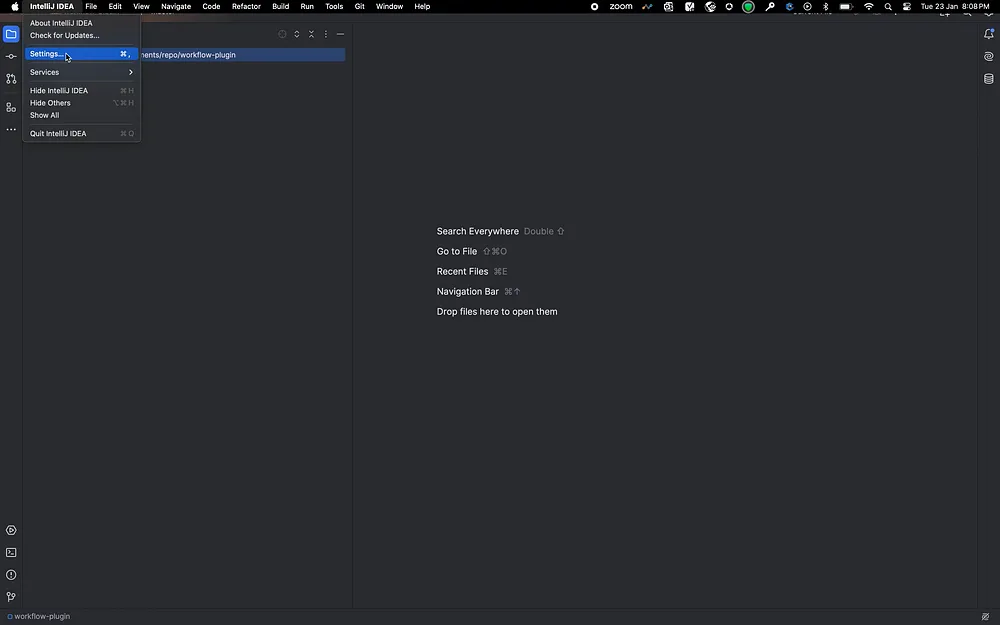Open the Git tool window icon
Screen dimensions: 1000x625
pos(11,598)
